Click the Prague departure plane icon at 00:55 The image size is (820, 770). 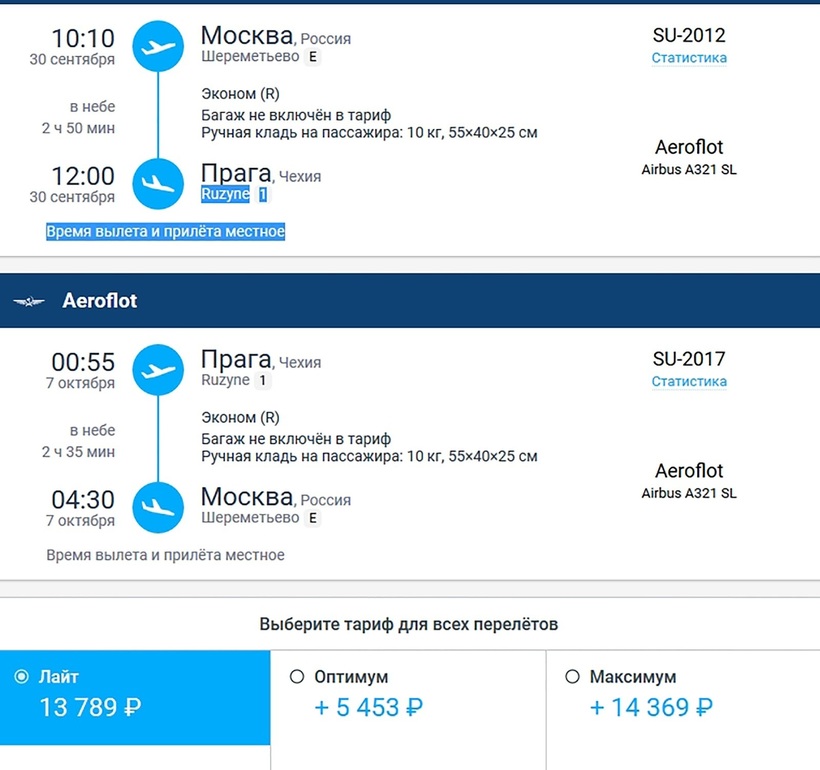(158, 370)
